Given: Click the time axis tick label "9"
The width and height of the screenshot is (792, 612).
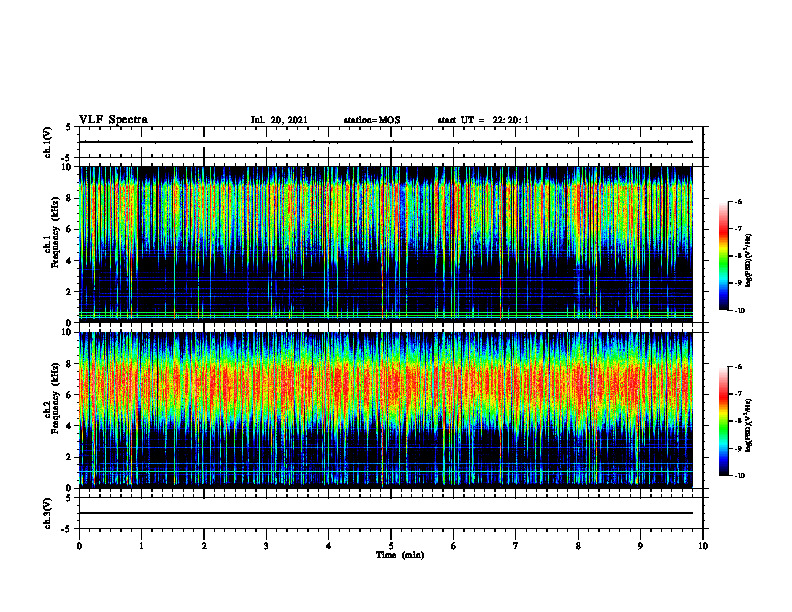Looking at the screenshot, I should tap(640, 546).
